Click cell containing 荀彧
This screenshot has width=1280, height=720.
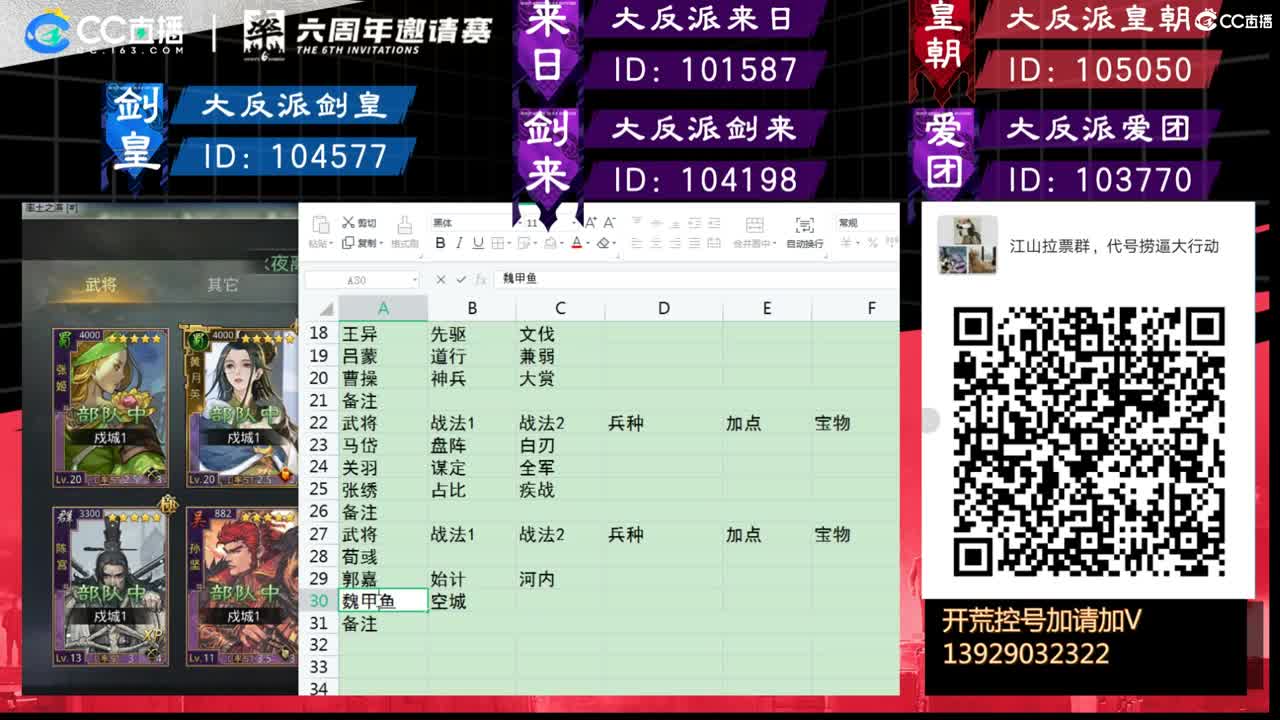(x=383, y=556)
